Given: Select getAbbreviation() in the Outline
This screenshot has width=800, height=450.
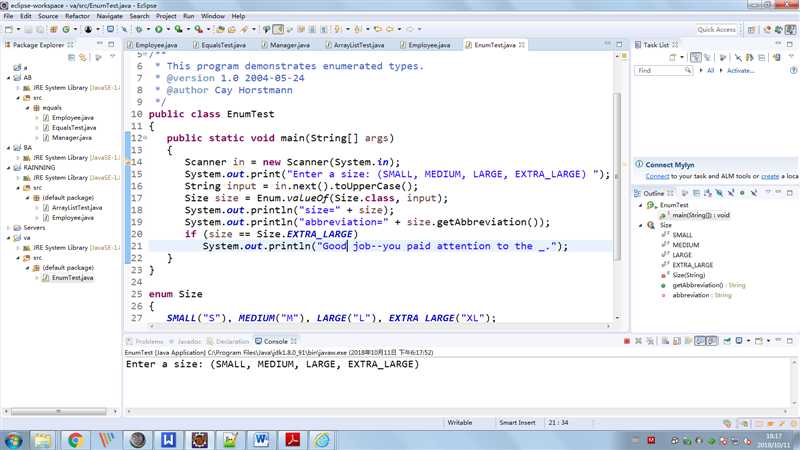Looking at the screenshot, I should click(x=697, y=285).
